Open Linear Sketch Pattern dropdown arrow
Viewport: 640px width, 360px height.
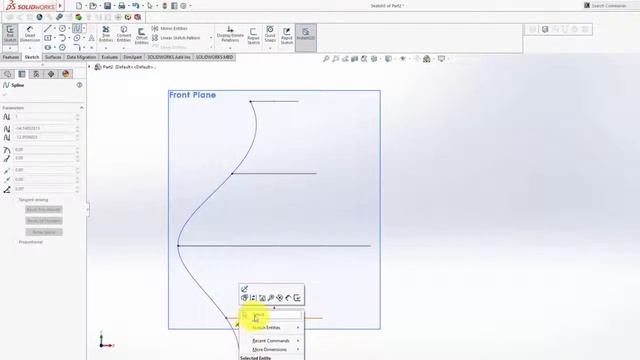[x=211, y=38]
